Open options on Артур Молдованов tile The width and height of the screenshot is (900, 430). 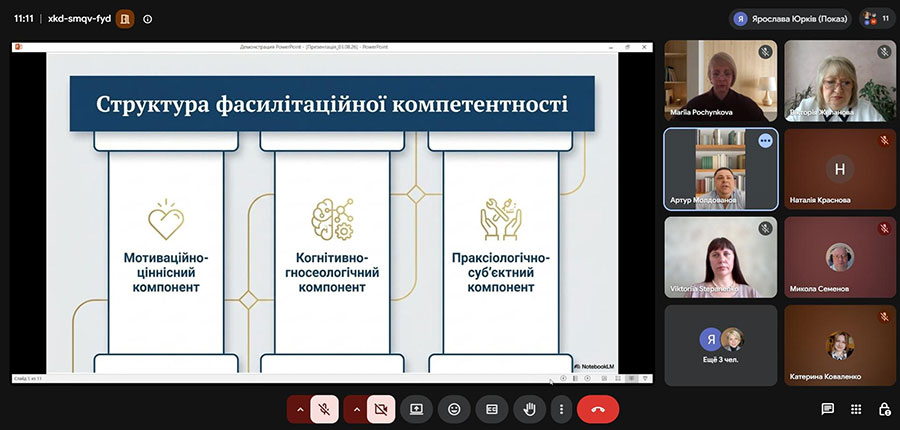pos(765,141)
